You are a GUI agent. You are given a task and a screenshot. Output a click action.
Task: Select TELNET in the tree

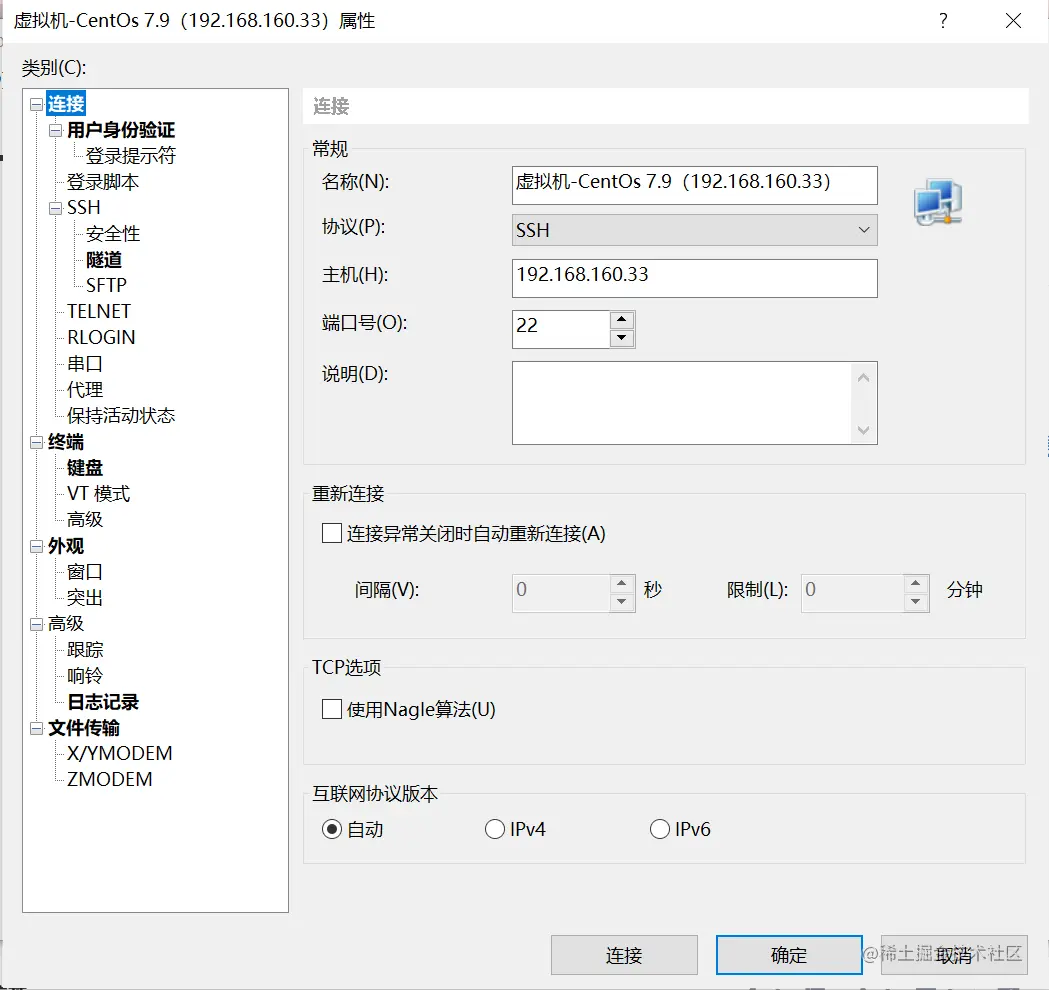(99, 312)
